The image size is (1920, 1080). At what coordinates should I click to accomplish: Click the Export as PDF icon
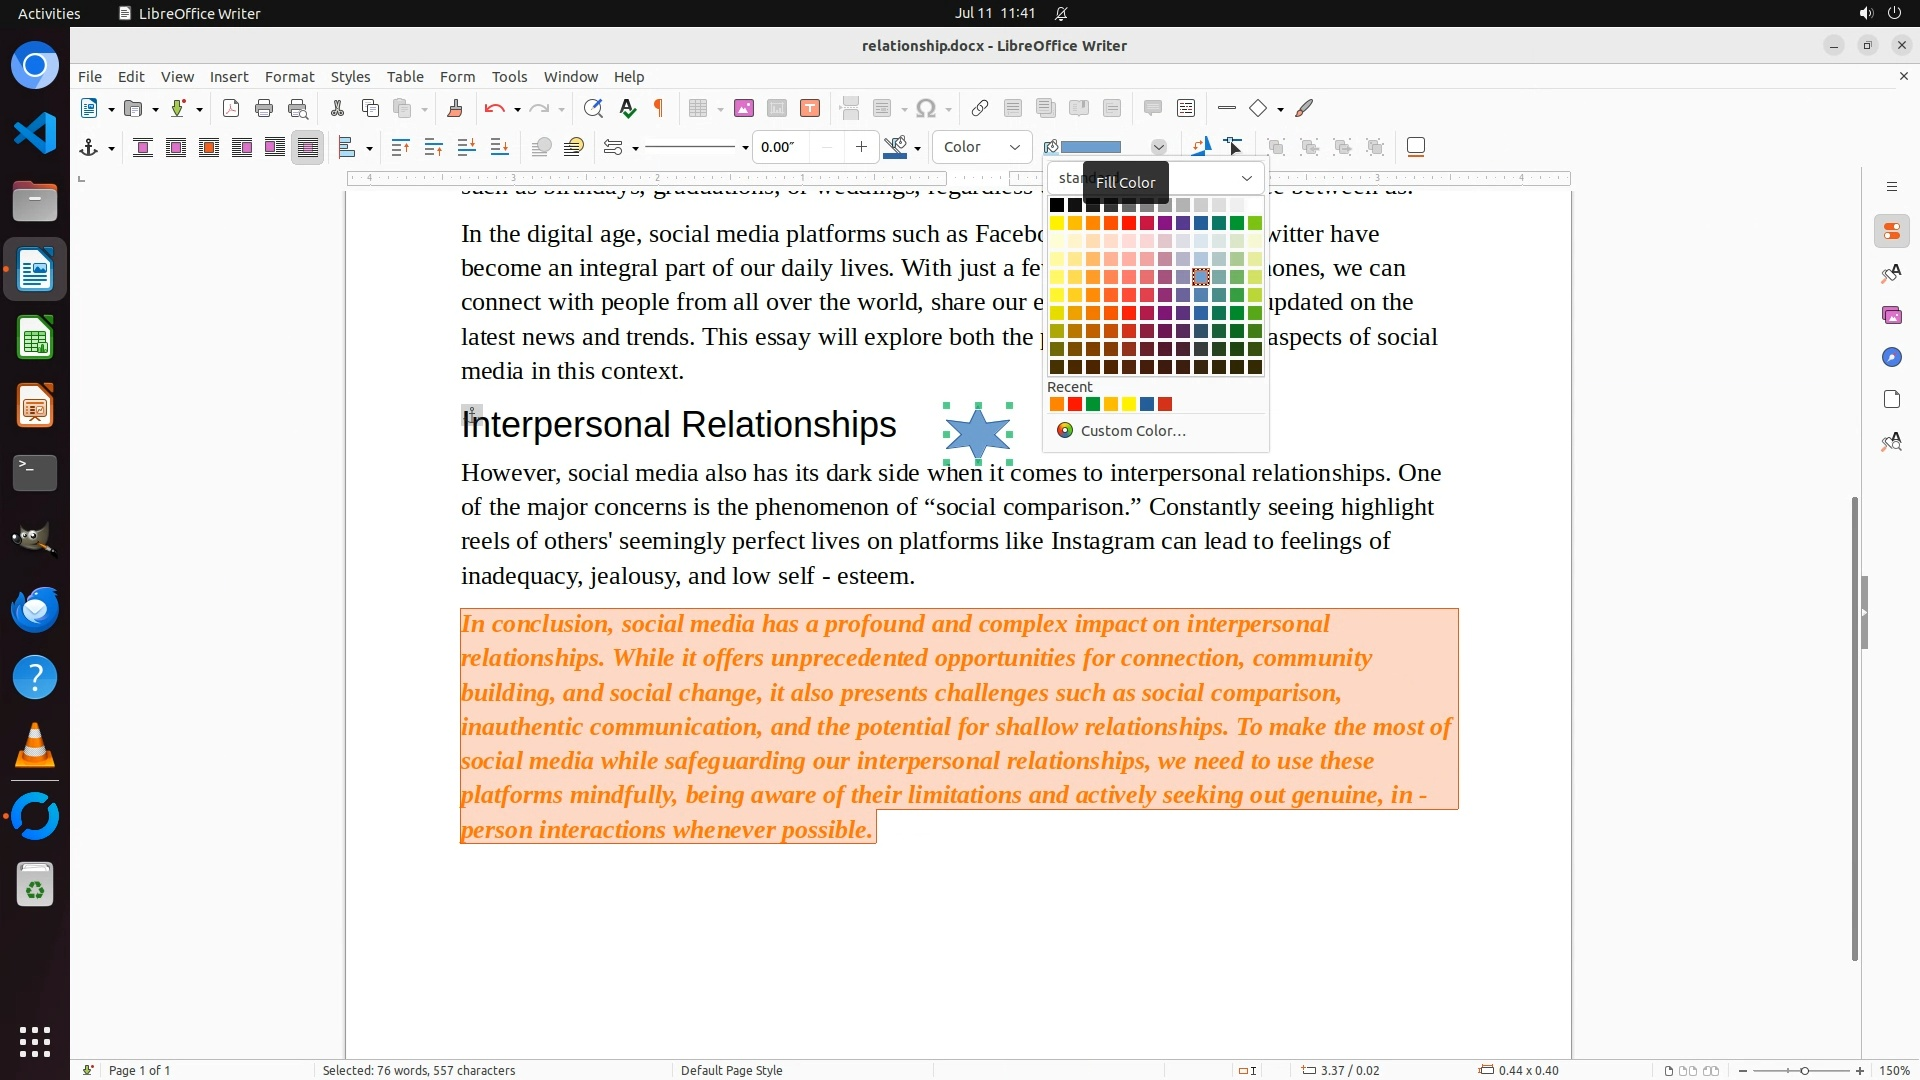click(x=231, y=108)
